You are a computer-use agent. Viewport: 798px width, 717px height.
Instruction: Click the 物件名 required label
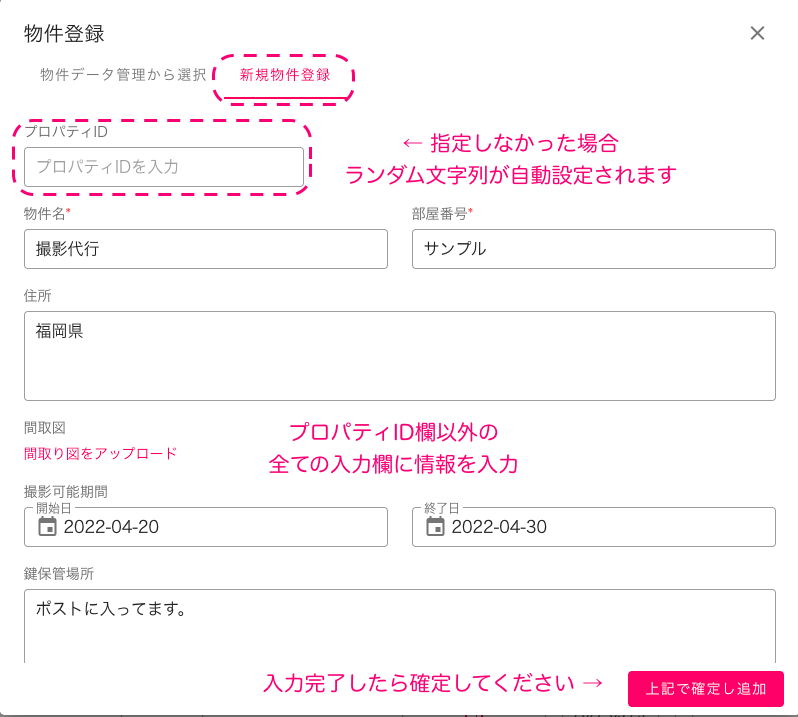pyautogui.click(x=47, y=214)
